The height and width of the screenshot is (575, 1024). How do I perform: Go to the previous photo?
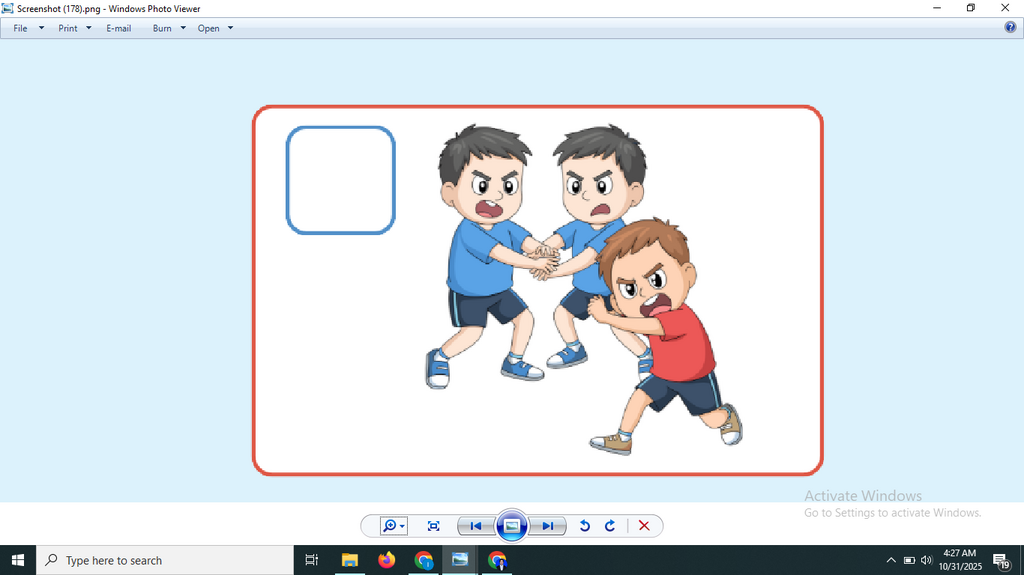point(475,526)
